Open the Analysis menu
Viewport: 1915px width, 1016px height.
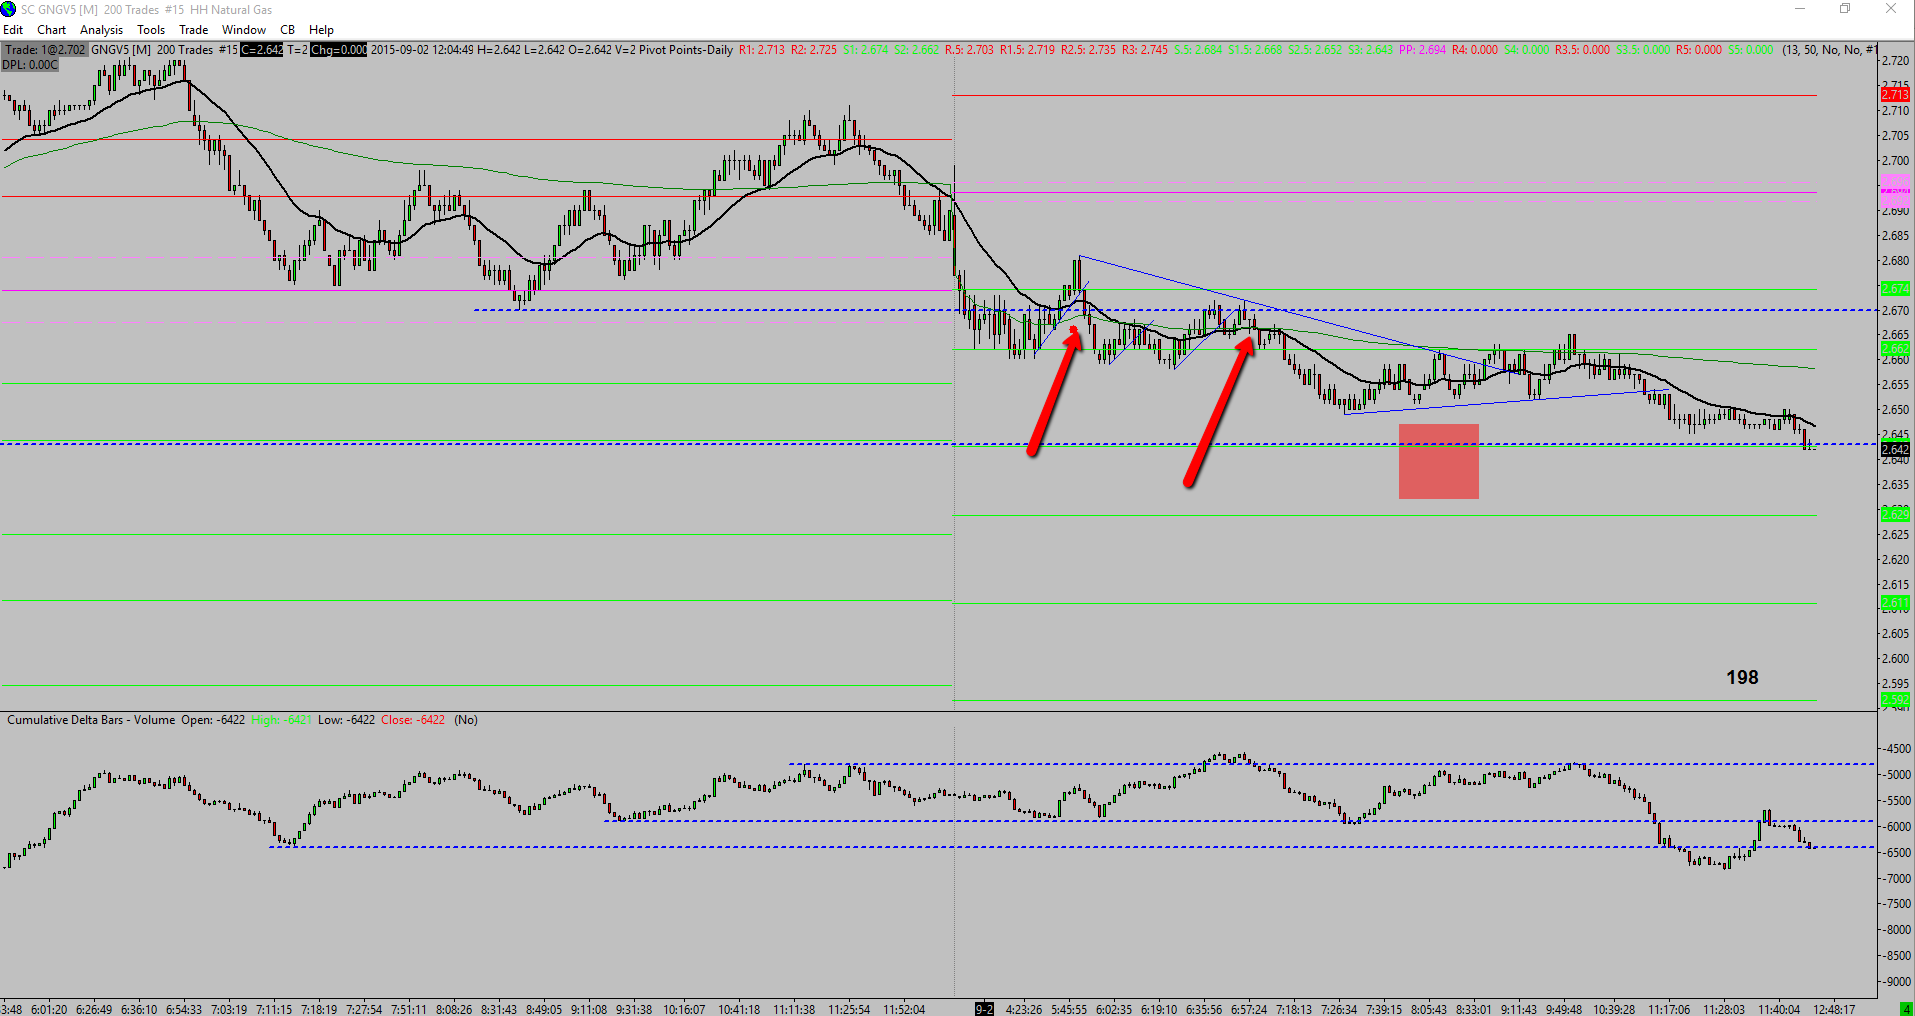tap(101, 30)
